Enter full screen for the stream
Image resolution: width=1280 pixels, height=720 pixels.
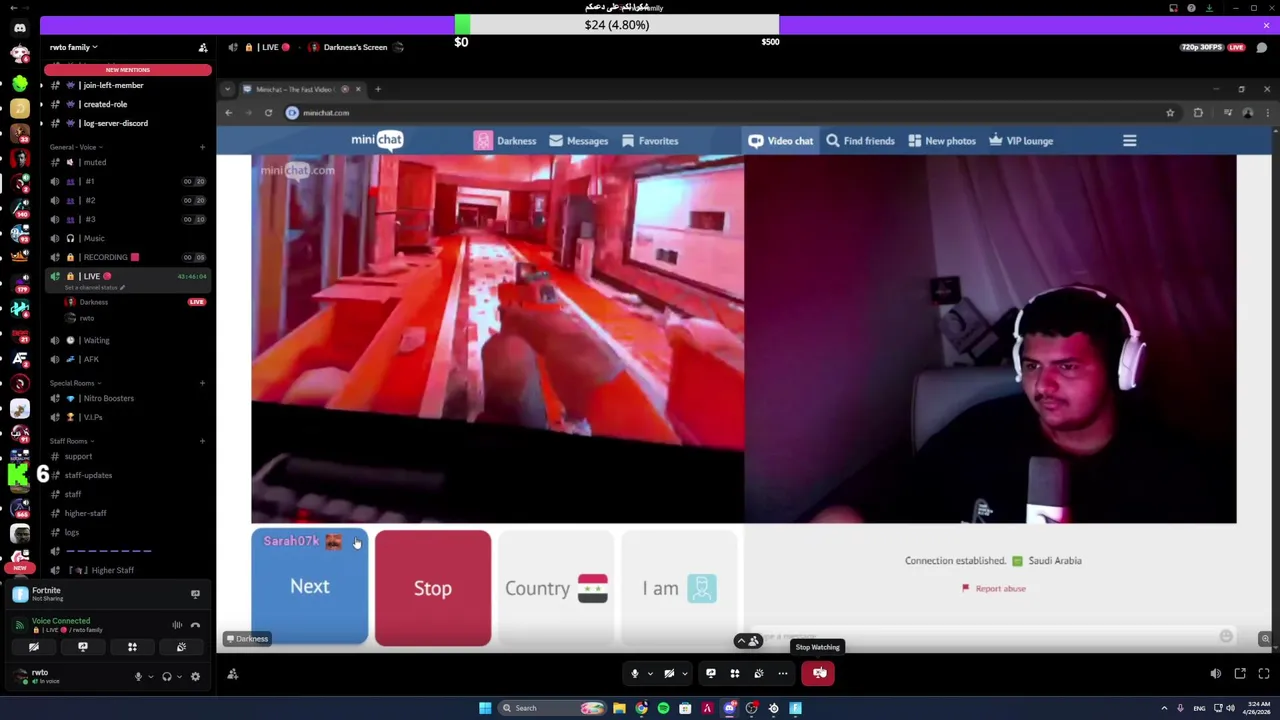[x=1264, y=674]
